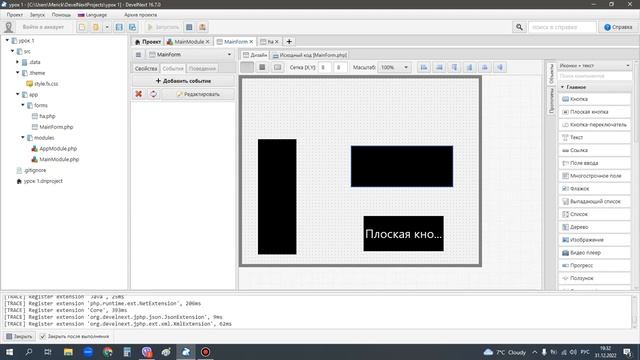
Task: Click the hamburger list icon beside MainForm dropdown
Action: [138, 55]
